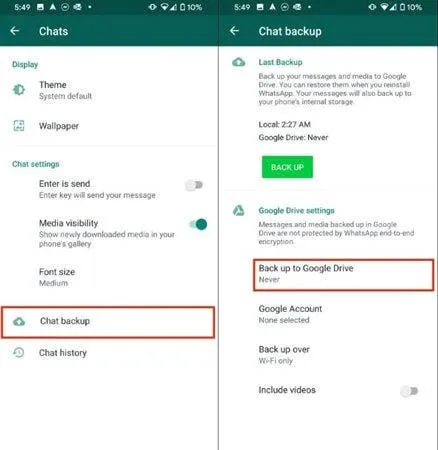The width and height of the screenshot is (438, 450).
Task: Turn on the Include videos toggle
Action: (x=409, y=391)
